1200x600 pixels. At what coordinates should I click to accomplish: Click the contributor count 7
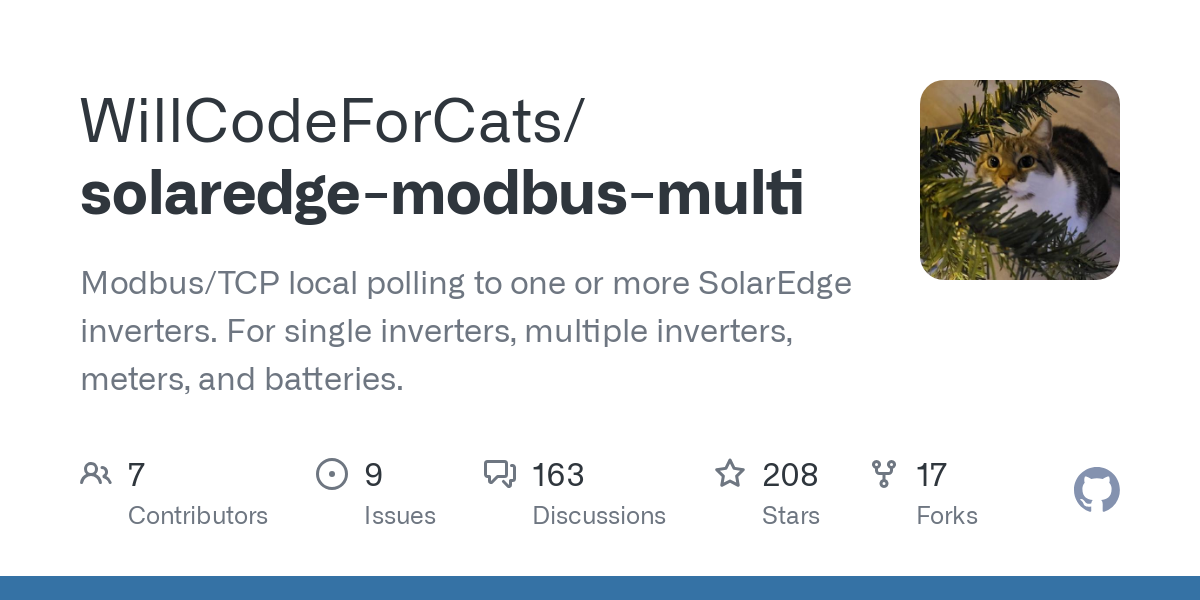(137, 475)
